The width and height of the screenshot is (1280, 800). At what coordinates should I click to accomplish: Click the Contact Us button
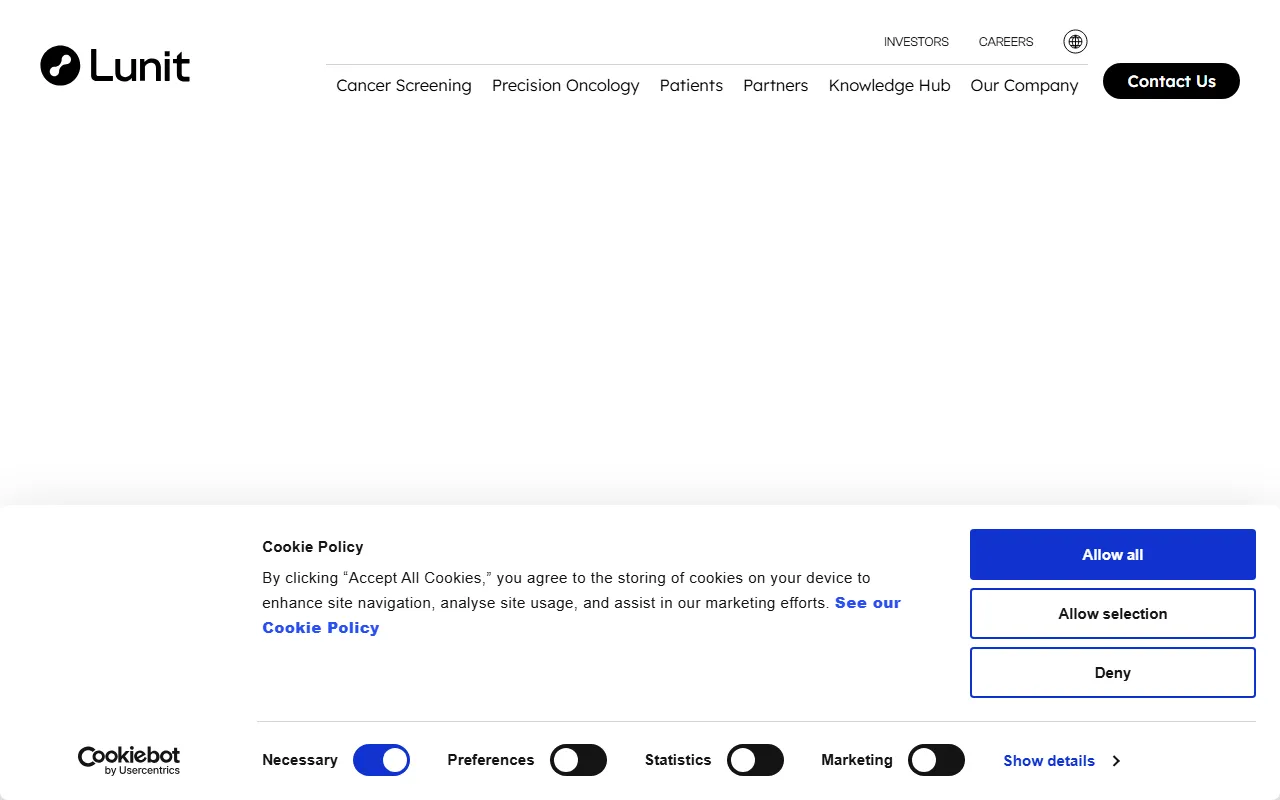tap(1171, 81)
